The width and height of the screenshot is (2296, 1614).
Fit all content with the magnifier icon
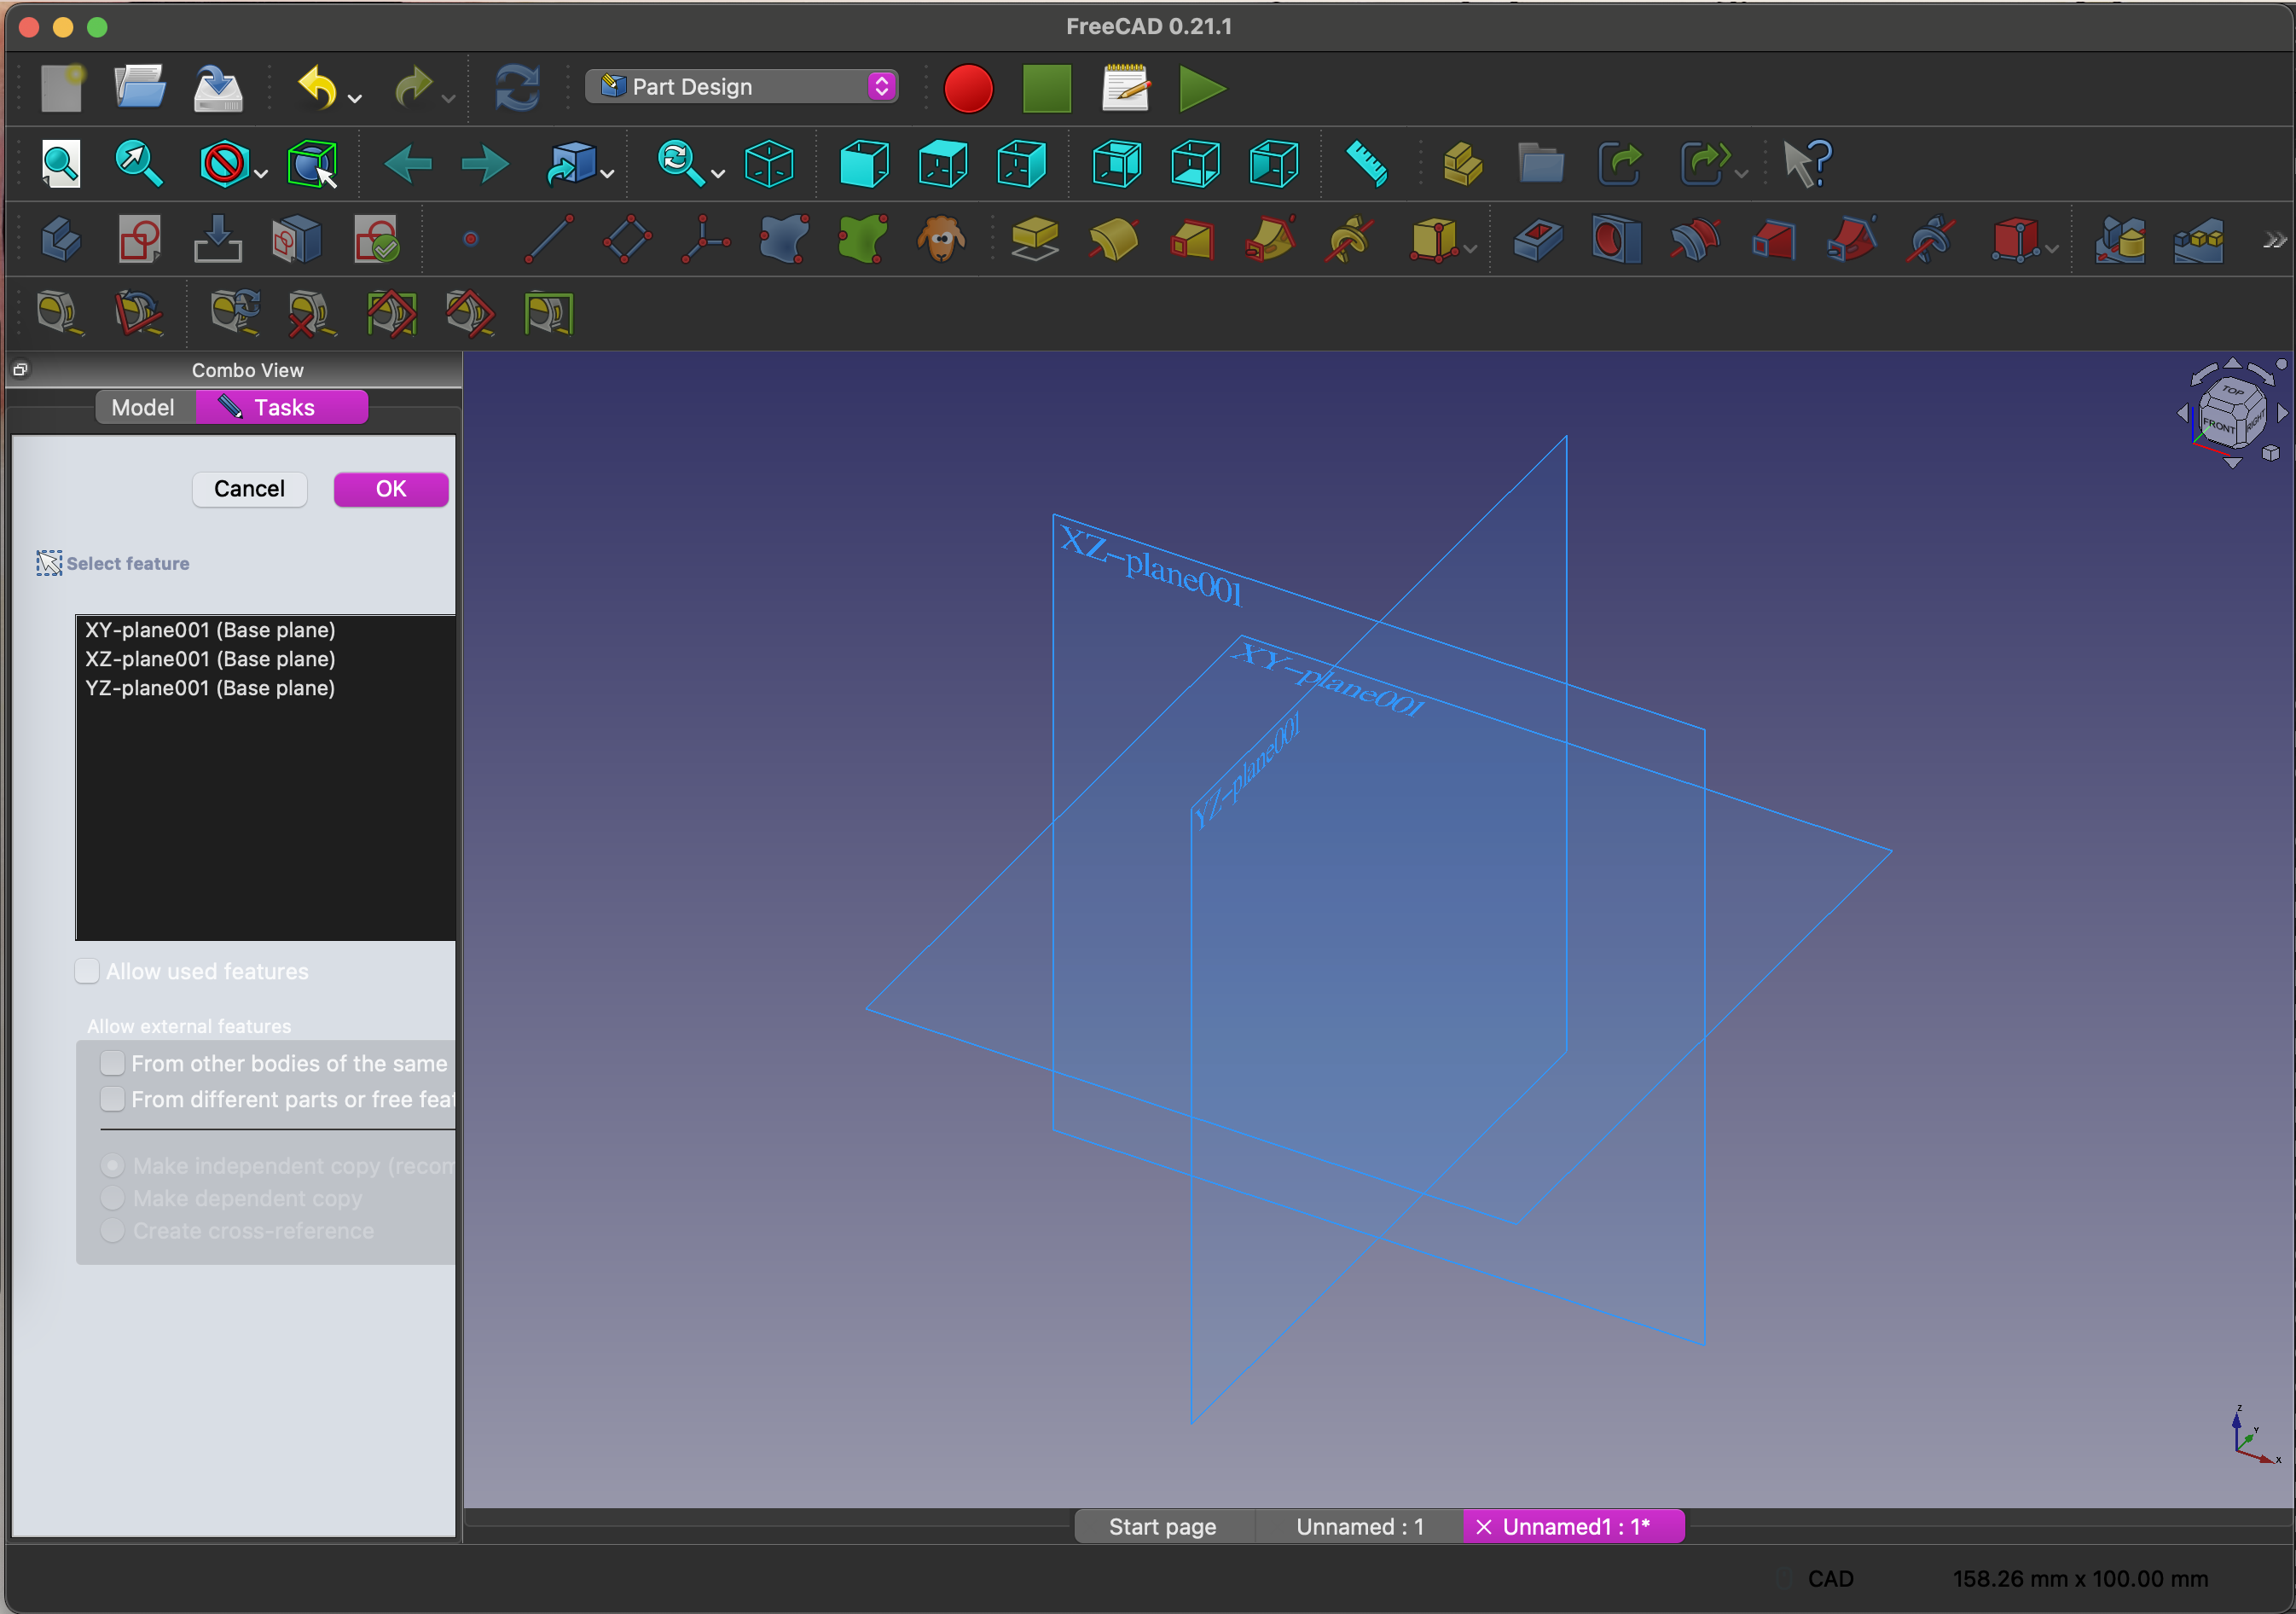[x=61, y=164]
